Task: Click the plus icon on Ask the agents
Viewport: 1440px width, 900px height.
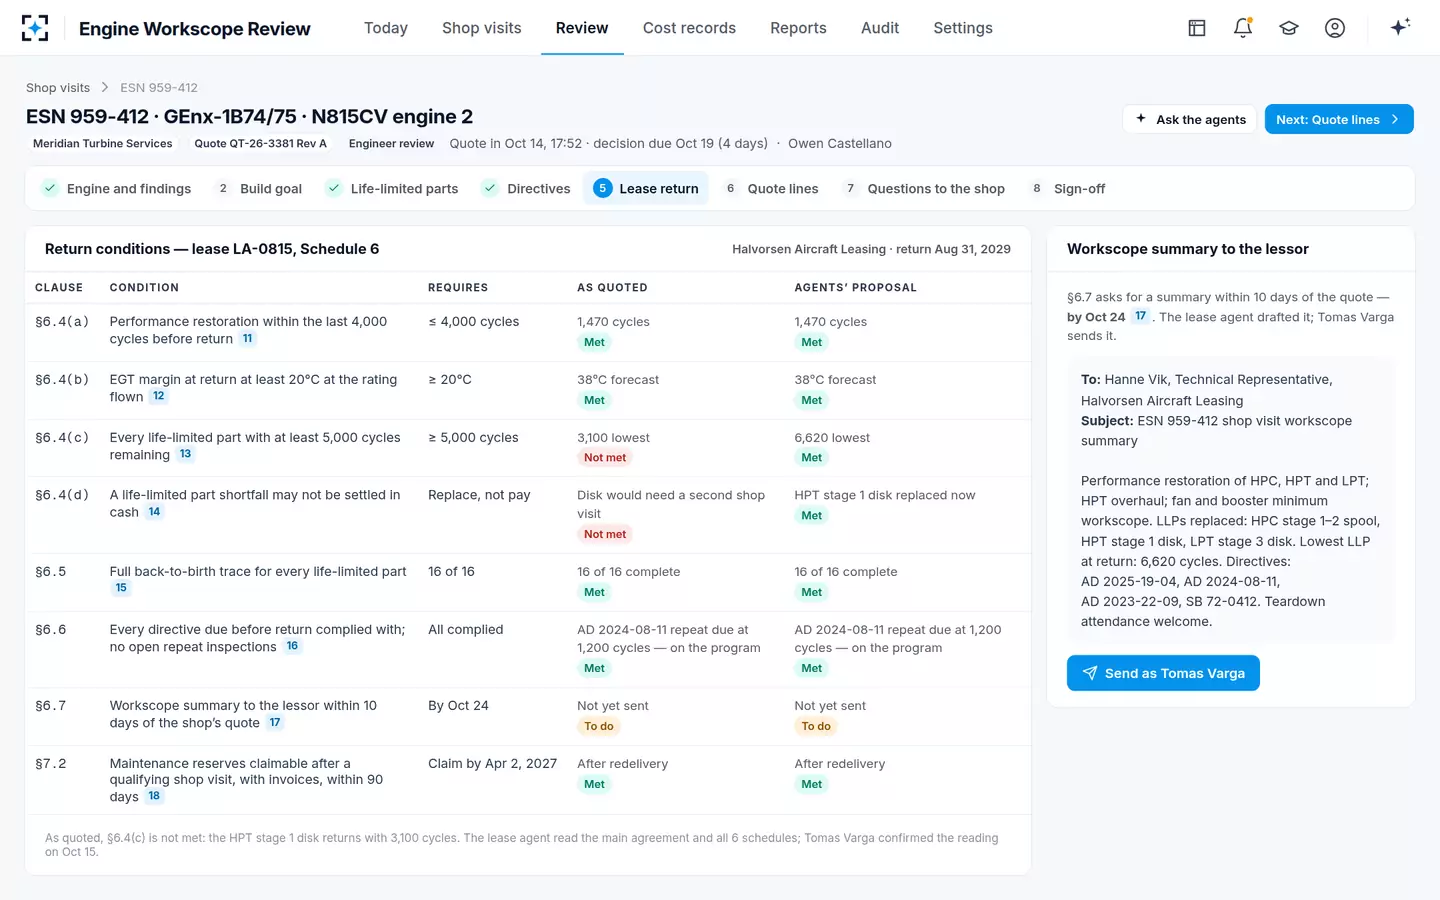Action: point(1141,119)
